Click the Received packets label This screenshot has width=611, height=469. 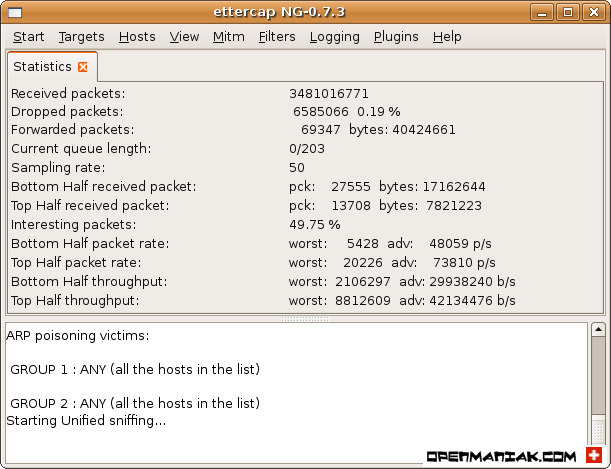68,94
